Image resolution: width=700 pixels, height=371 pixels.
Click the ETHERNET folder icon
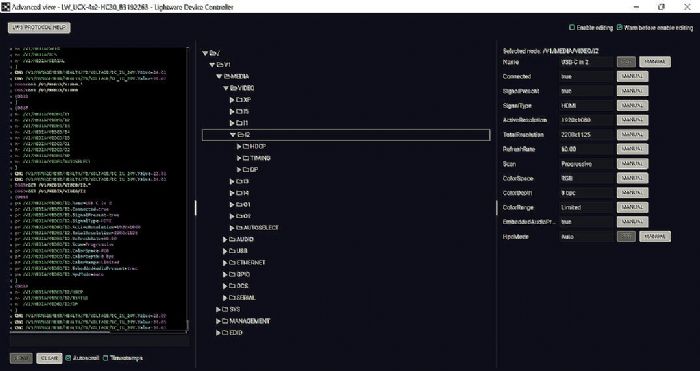(232, 263)
